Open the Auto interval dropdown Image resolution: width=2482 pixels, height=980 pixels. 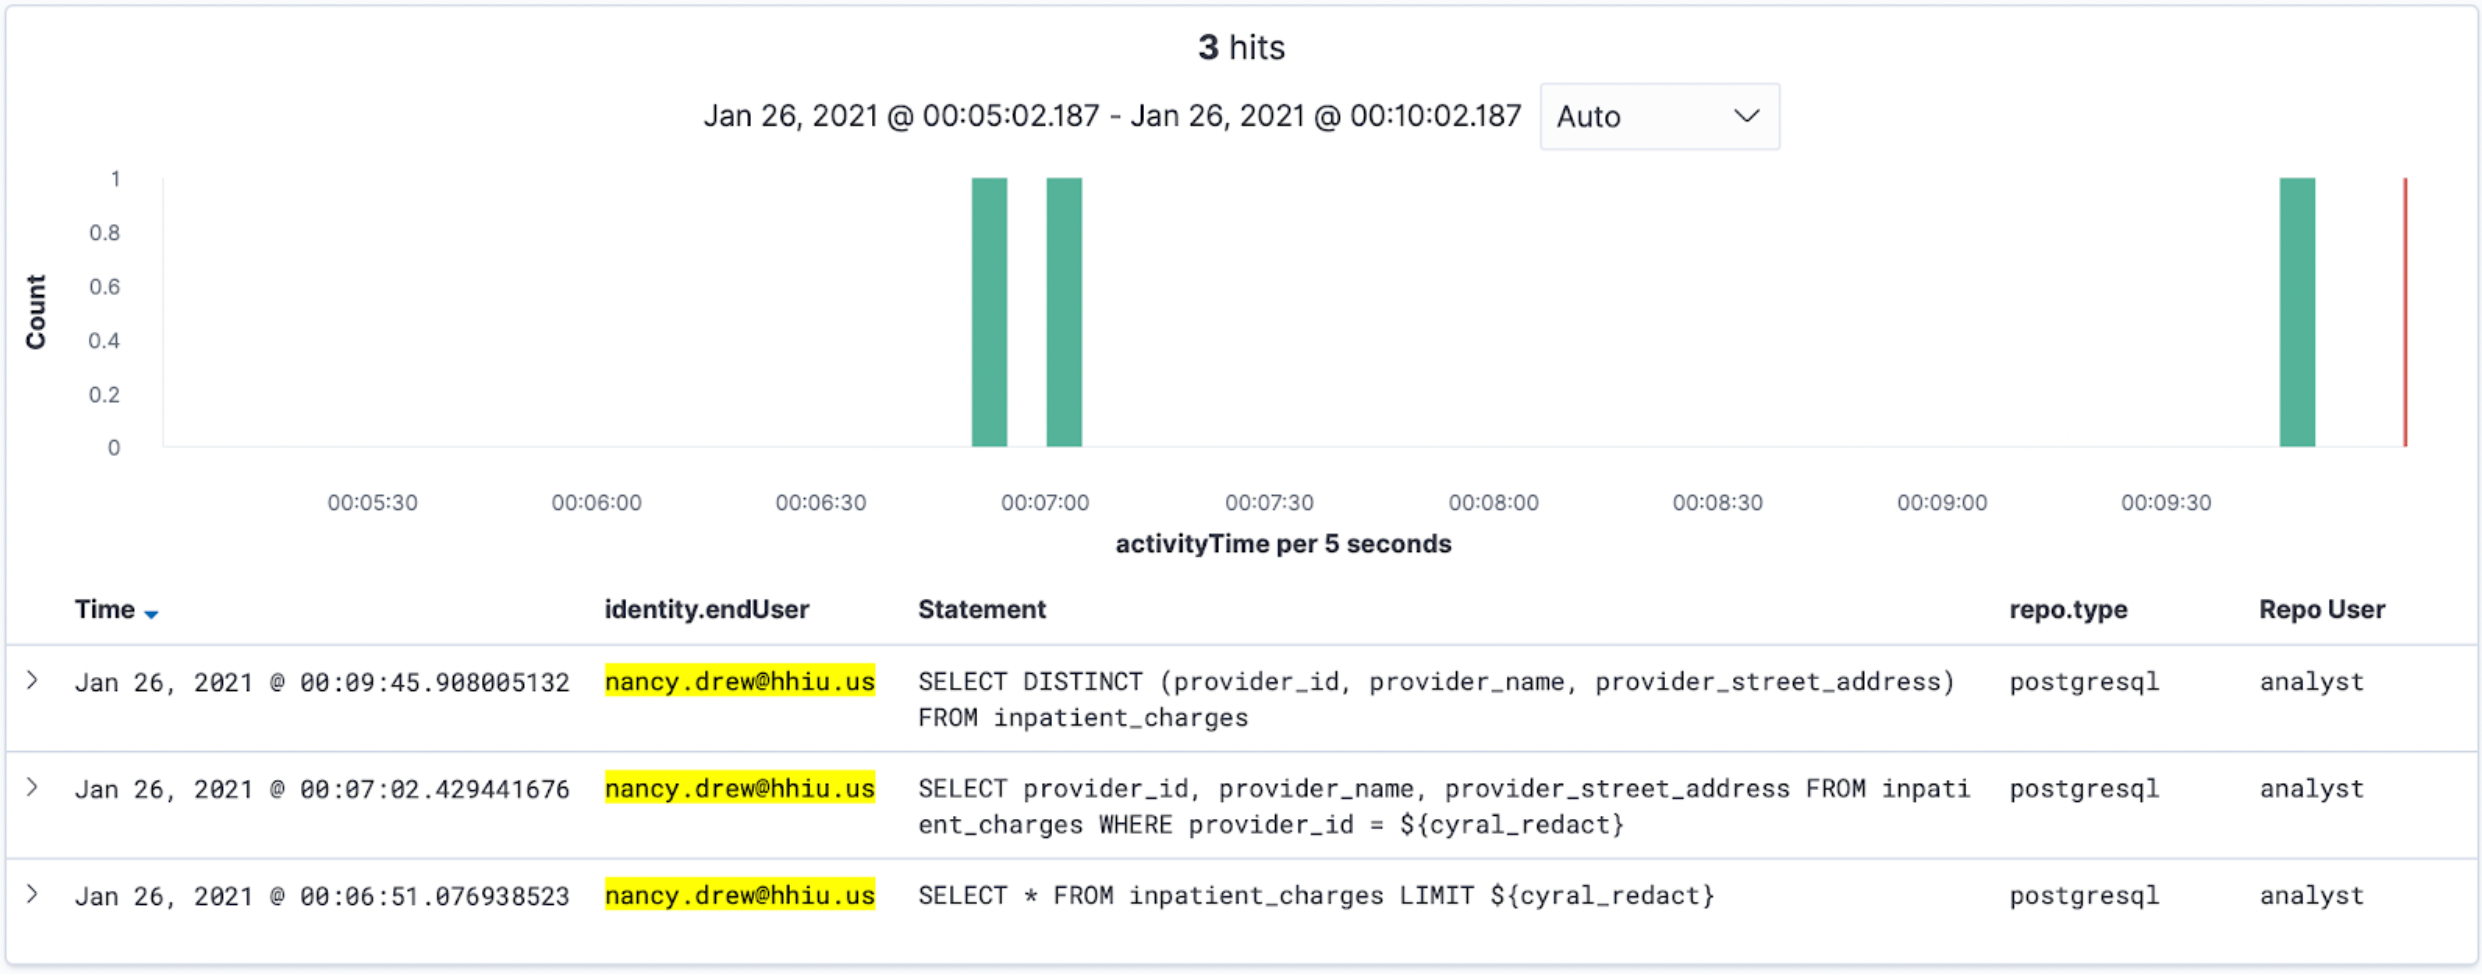[1659, 117]
